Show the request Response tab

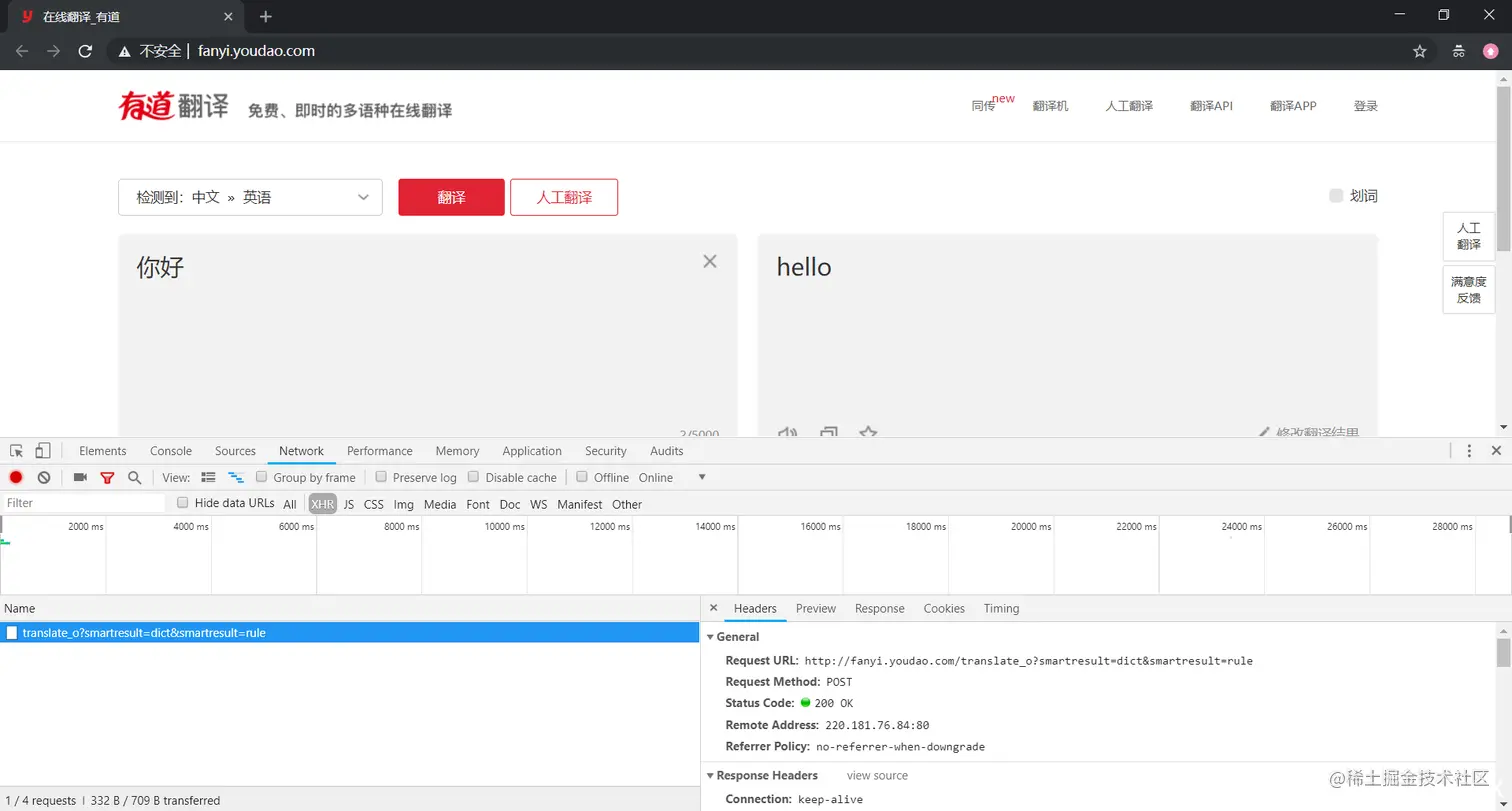880,608
